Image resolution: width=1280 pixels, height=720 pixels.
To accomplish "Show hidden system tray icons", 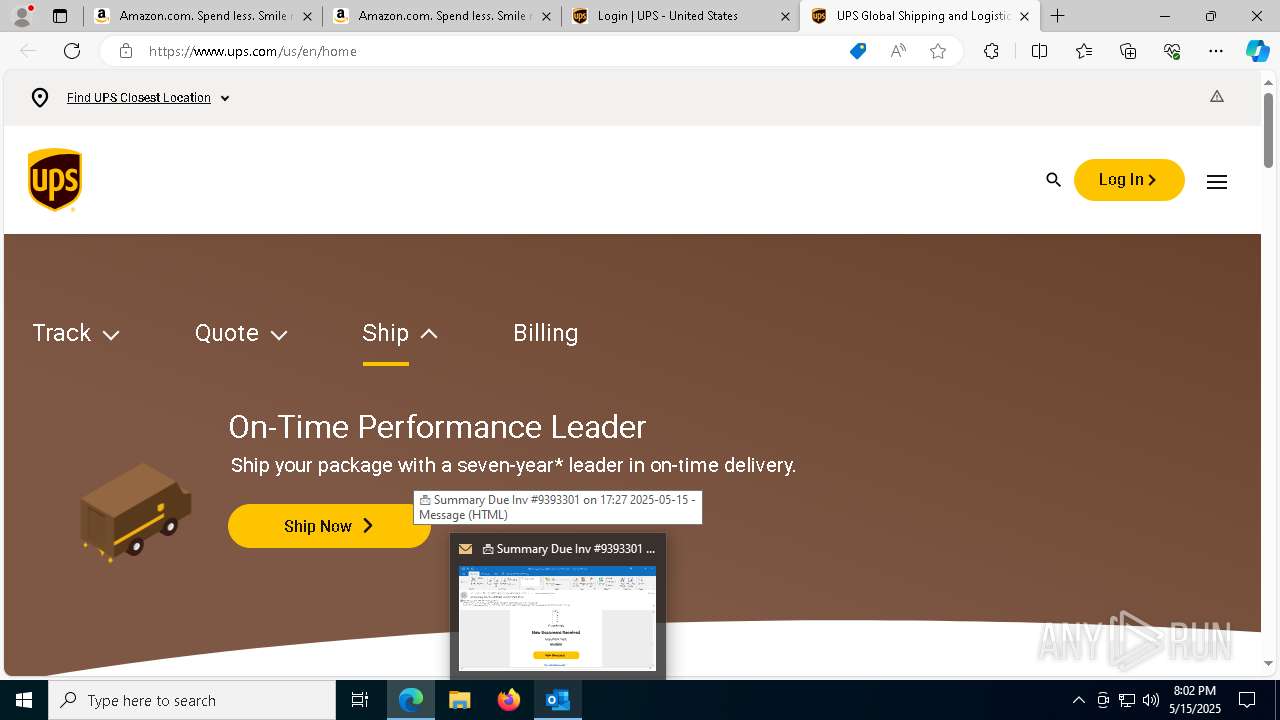I will pyautogui.click(x=1078, y=700).
